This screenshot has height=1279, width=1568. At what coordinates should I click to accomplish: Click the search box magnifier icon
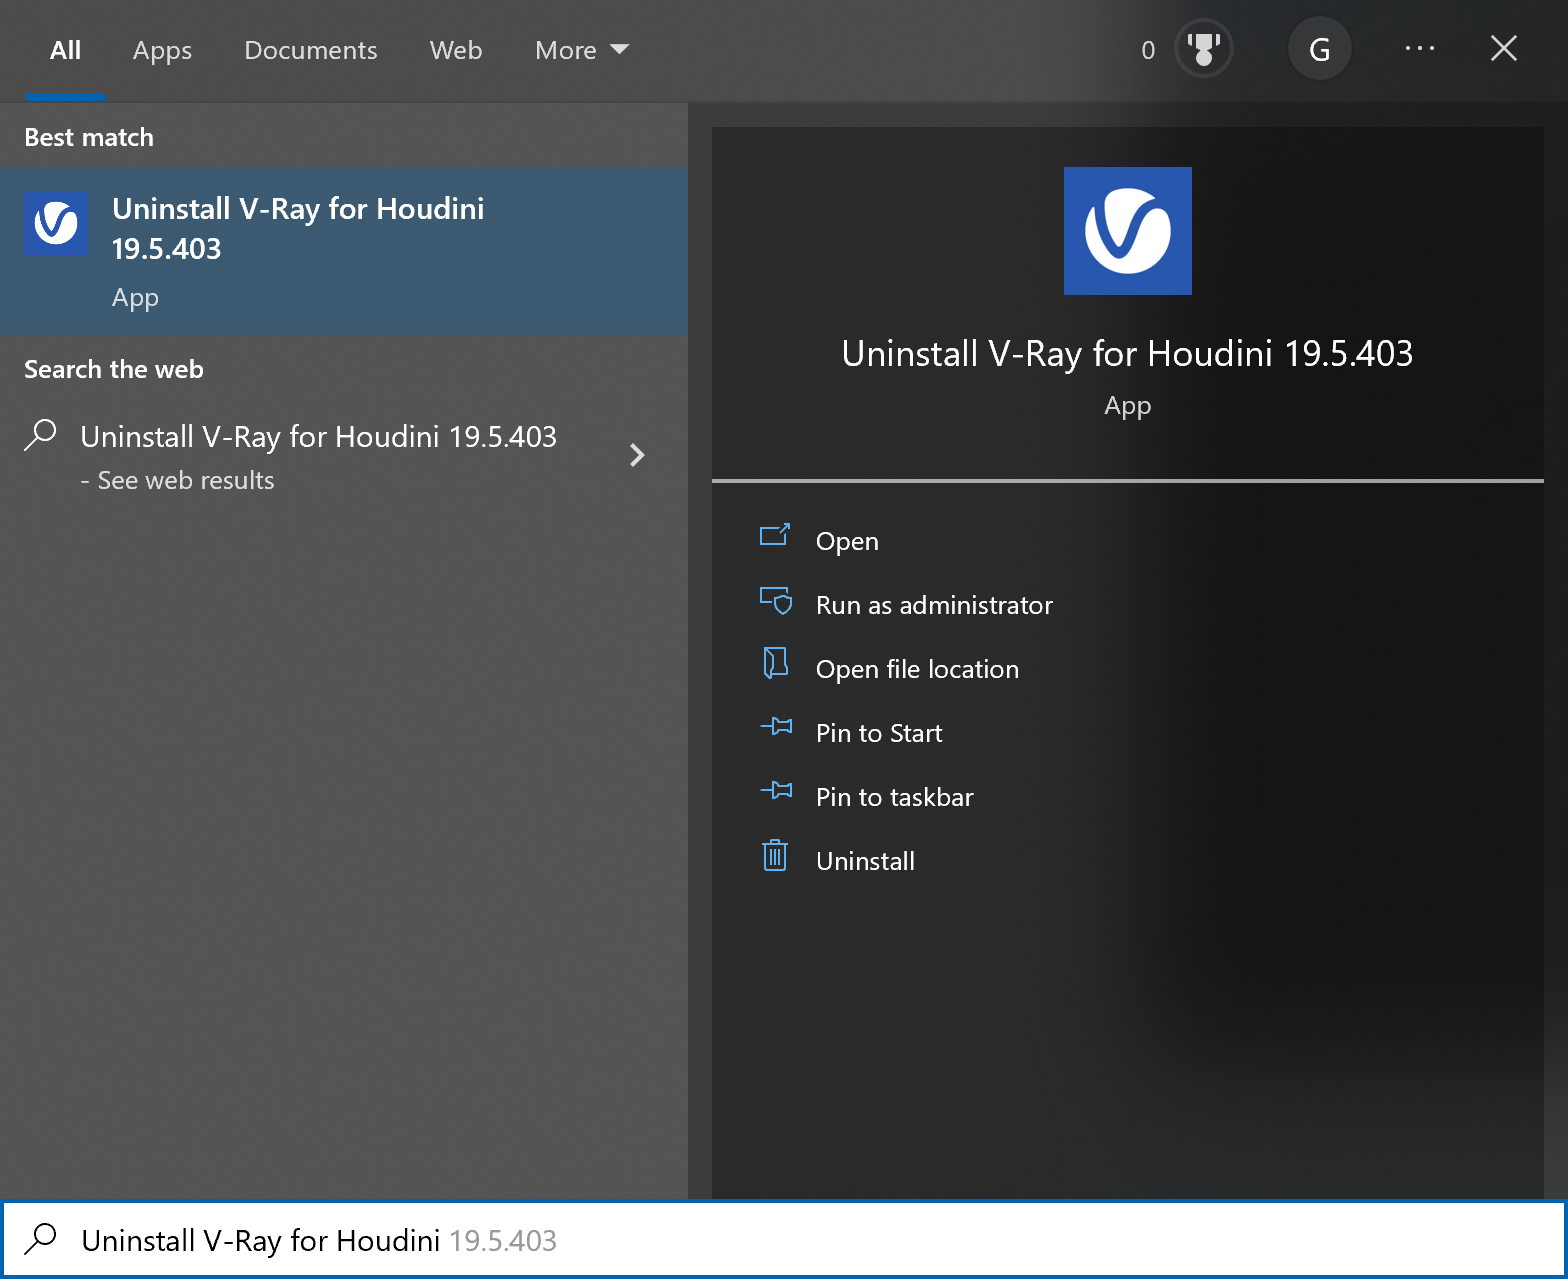click(x=41, y=1238)
